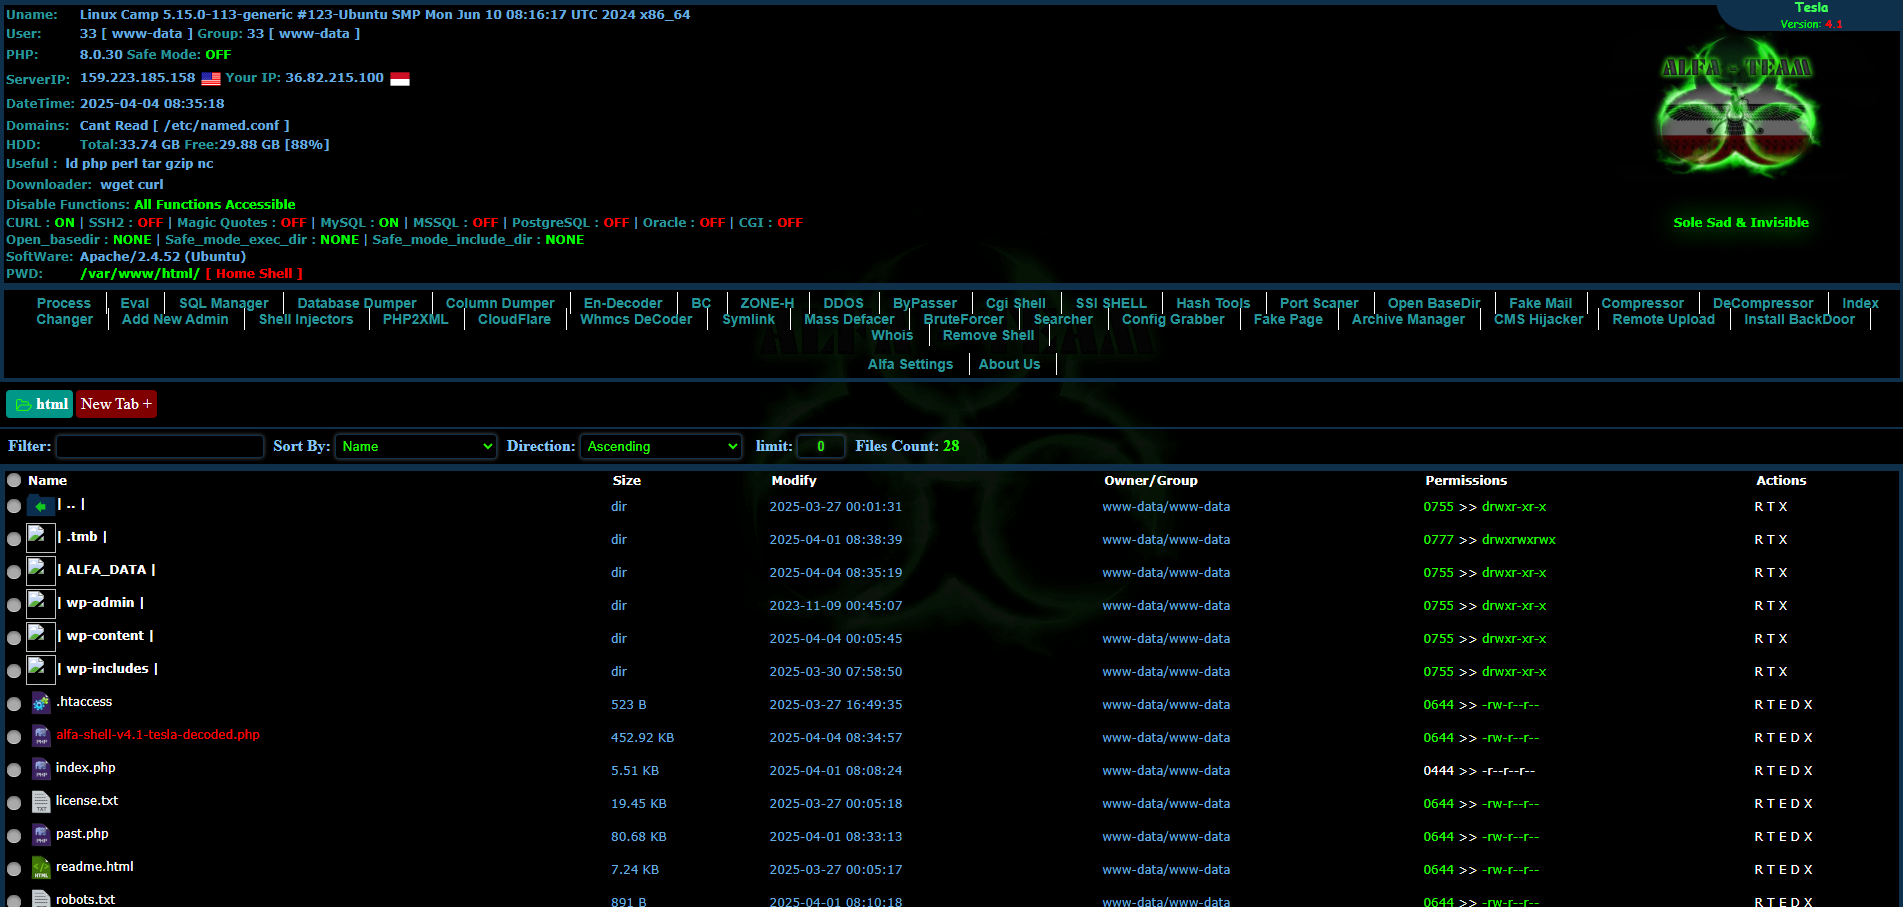This screenshot has width=1903, height=907.
Task: Select the checkbox for index.php row
Action: click(14, 771)
